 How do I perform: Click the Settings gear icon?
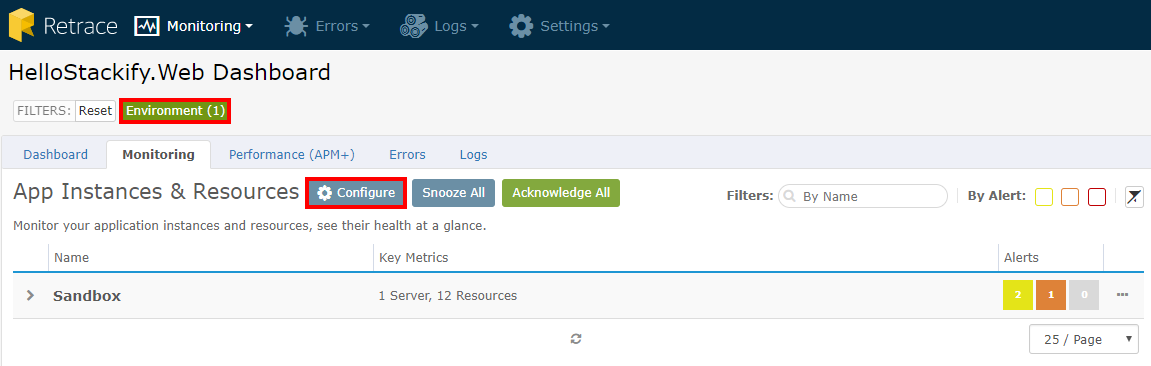click(521, 26)
